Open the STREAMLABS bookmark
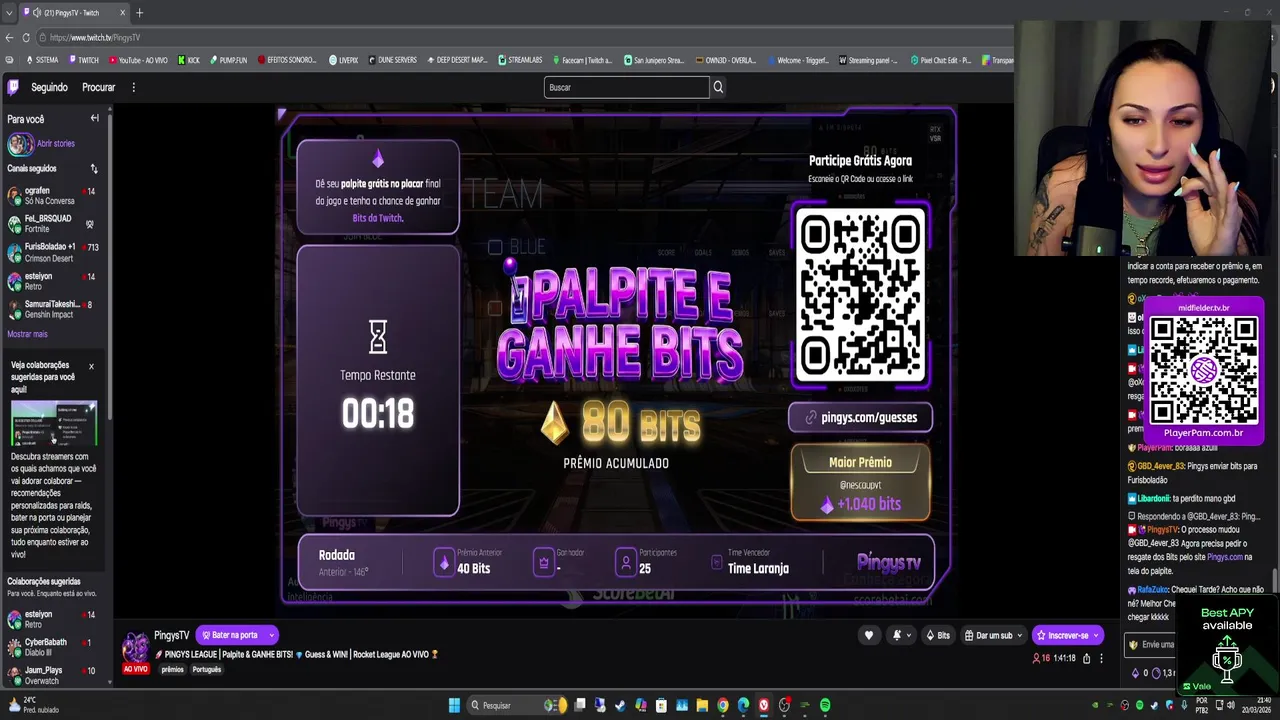Viewport: 1280px width, 720px height. (x=520, y=60)
